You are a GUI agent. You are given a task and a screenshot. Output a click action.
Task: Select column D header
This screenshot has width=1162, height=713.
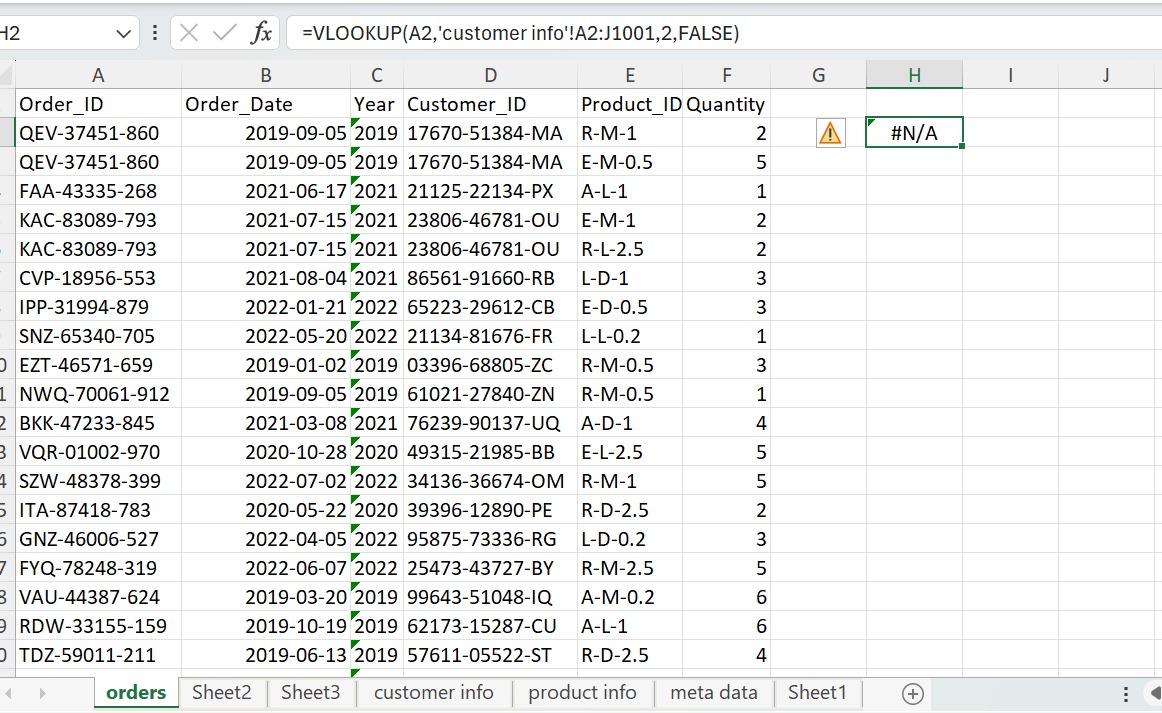[x=491, y=75]
